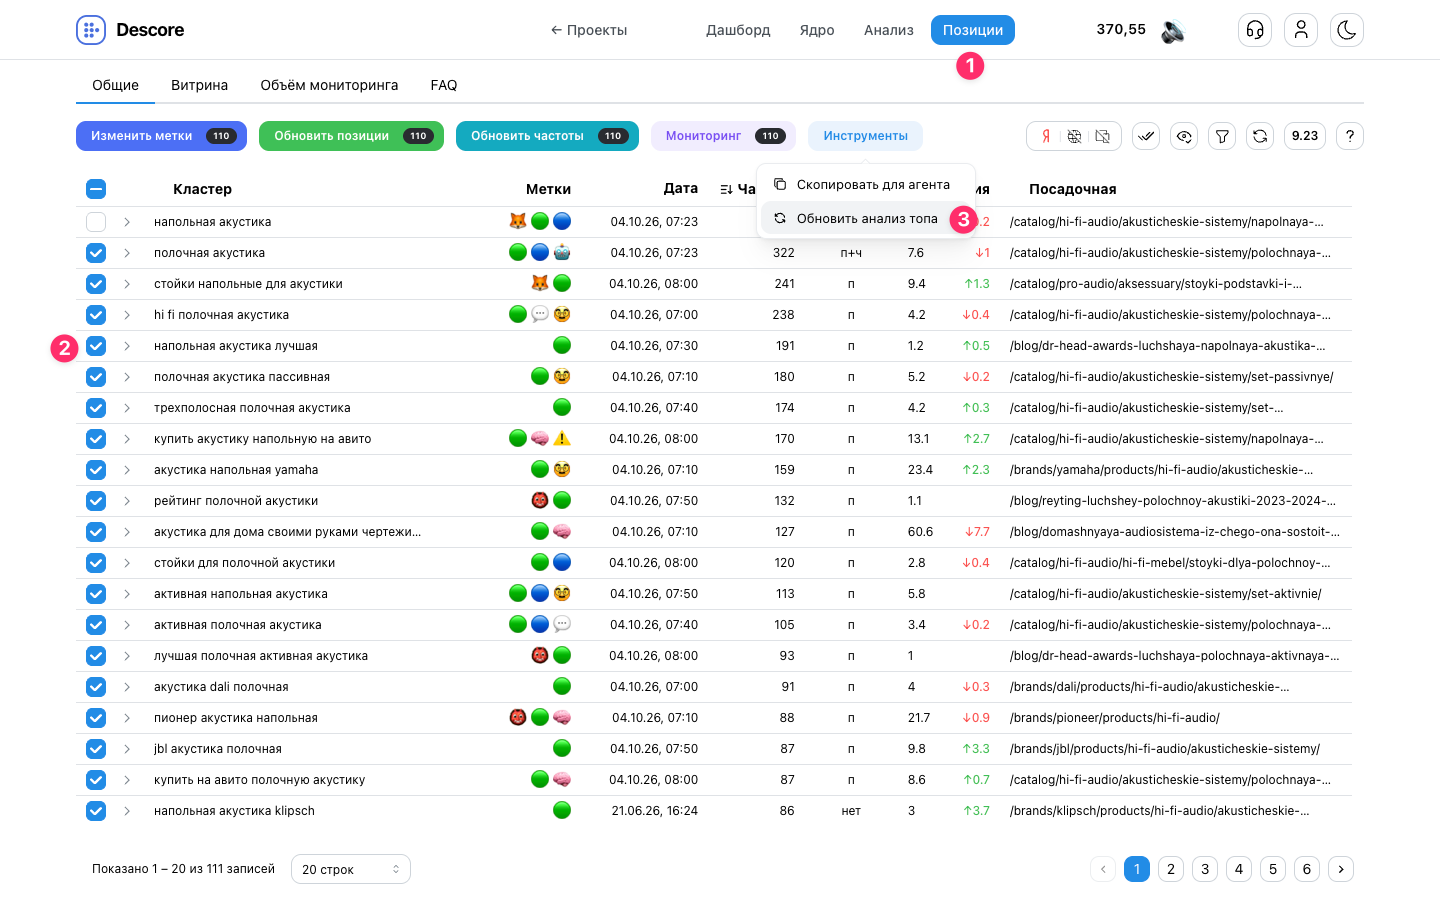1440x900 pixels.
Task: Click the crossed-out devices icon
Action: pos(1103,136)
